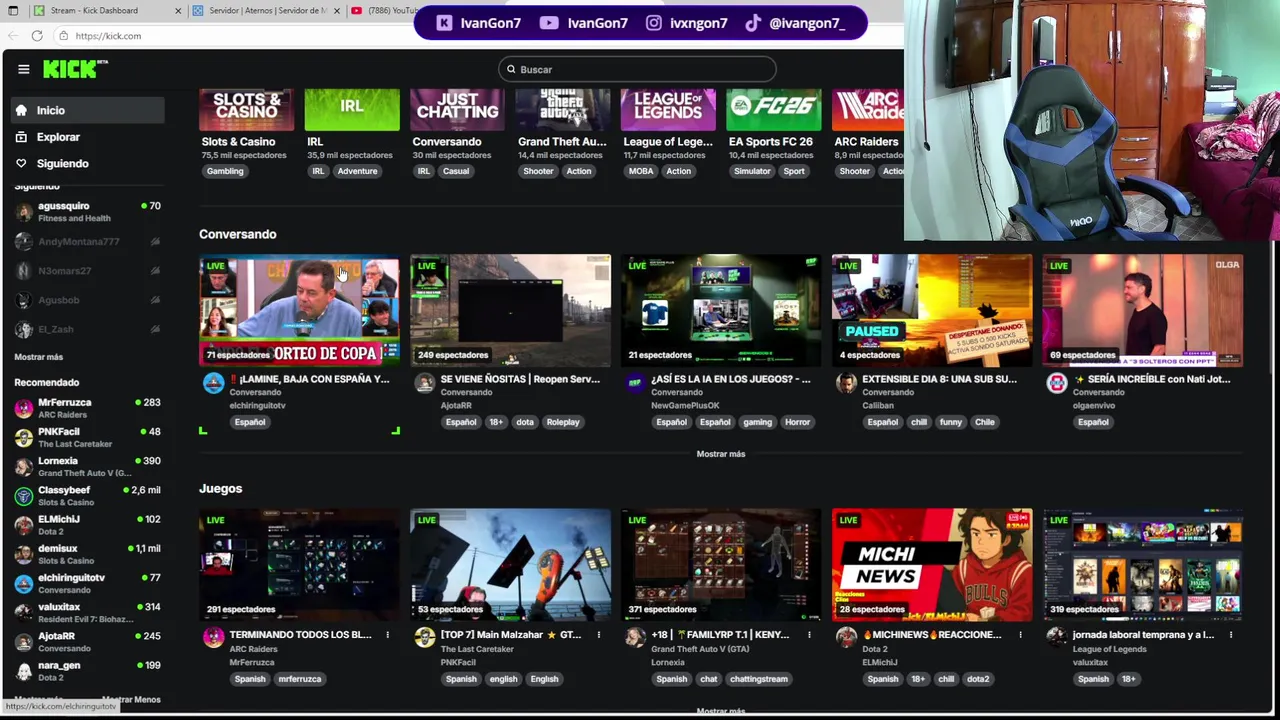Viewport: 1280px width, 720px height.
Task: Close the Stream - Kick Dashboard tab
Action: pyautogui.click(x=178, y=11)
